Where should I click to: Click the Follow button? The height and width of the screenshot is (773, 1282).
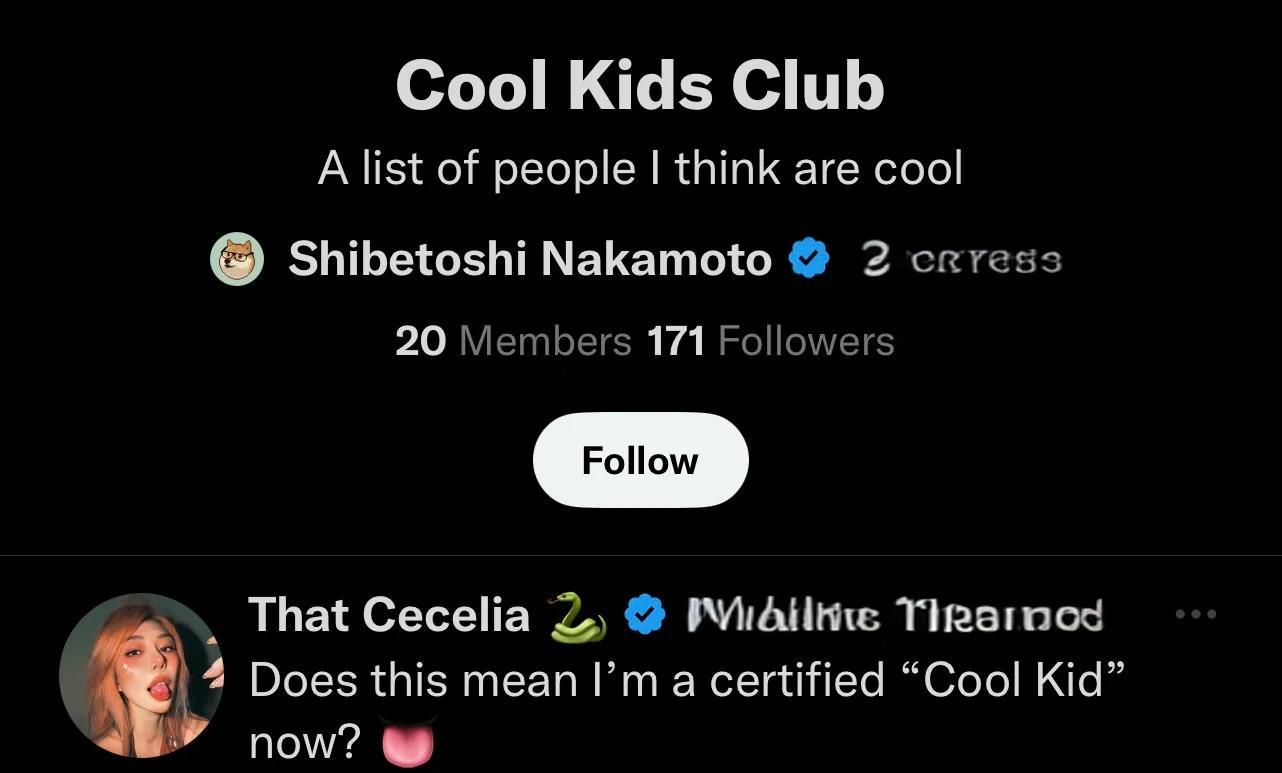pos(640,461)
